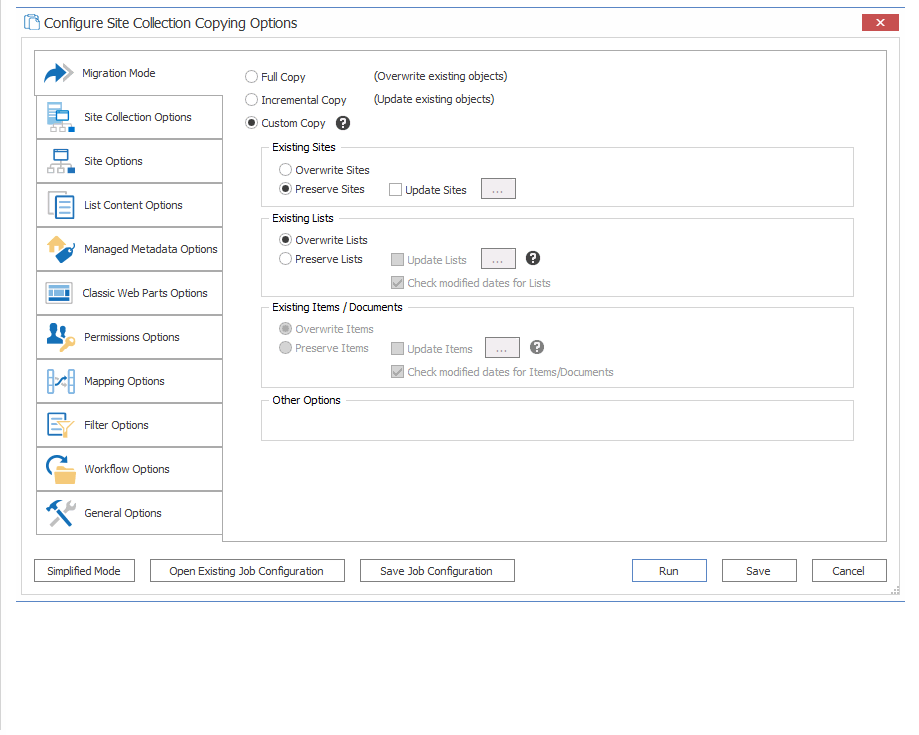Click the browse button beside Update Sites
This screenshot has height=735, width=919.
point(498,188)
